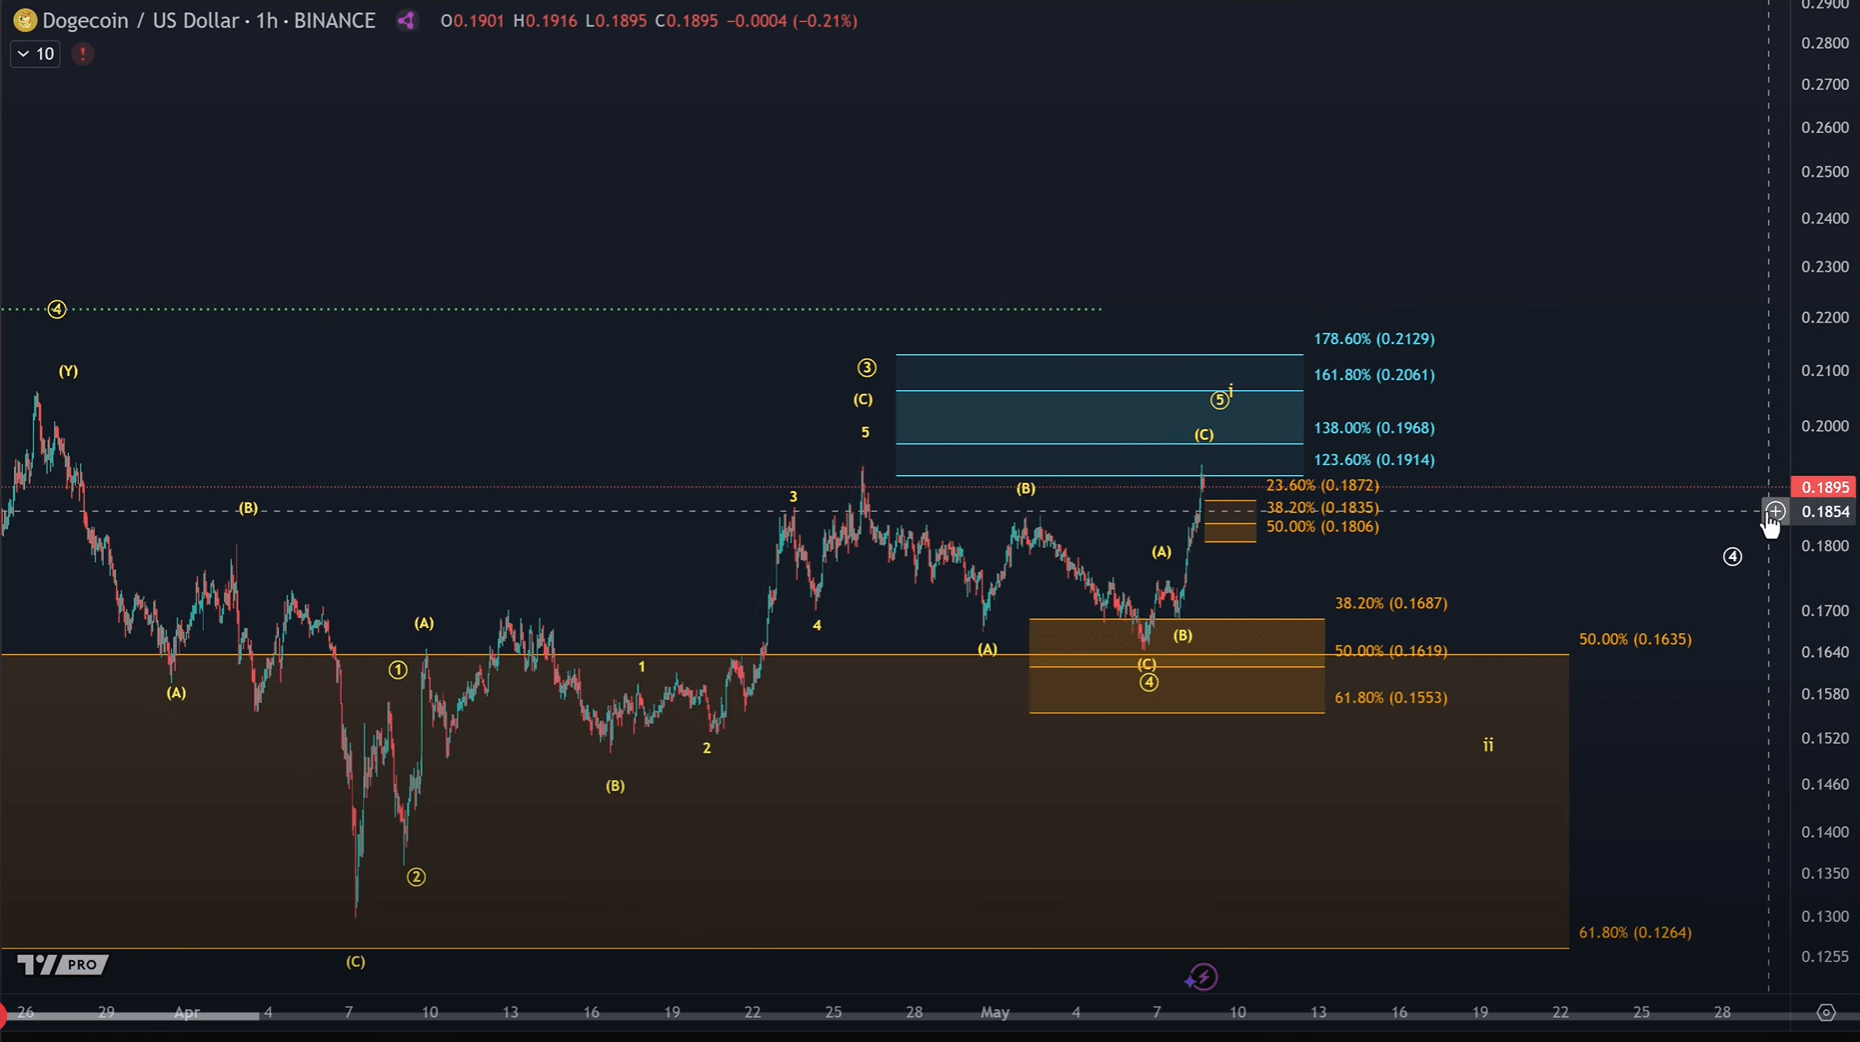Click the circled 1 wave label

pos(398,670)
